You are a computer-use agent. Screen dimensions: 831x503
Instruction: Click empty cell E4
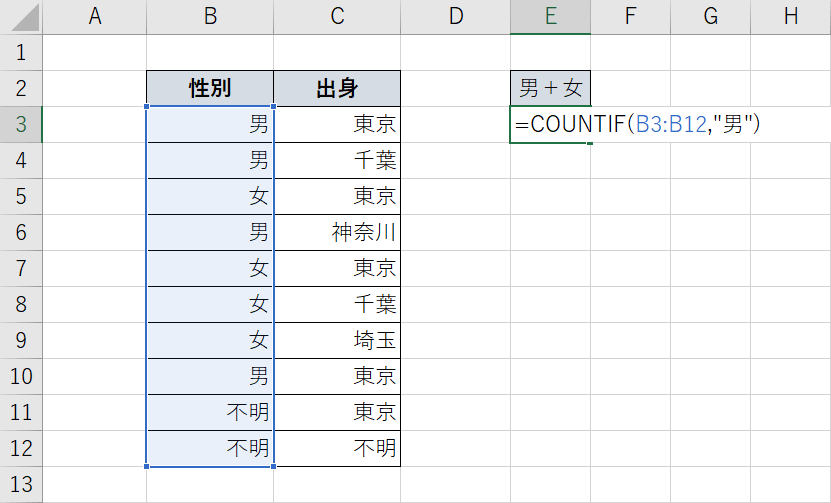coord(551,161)
